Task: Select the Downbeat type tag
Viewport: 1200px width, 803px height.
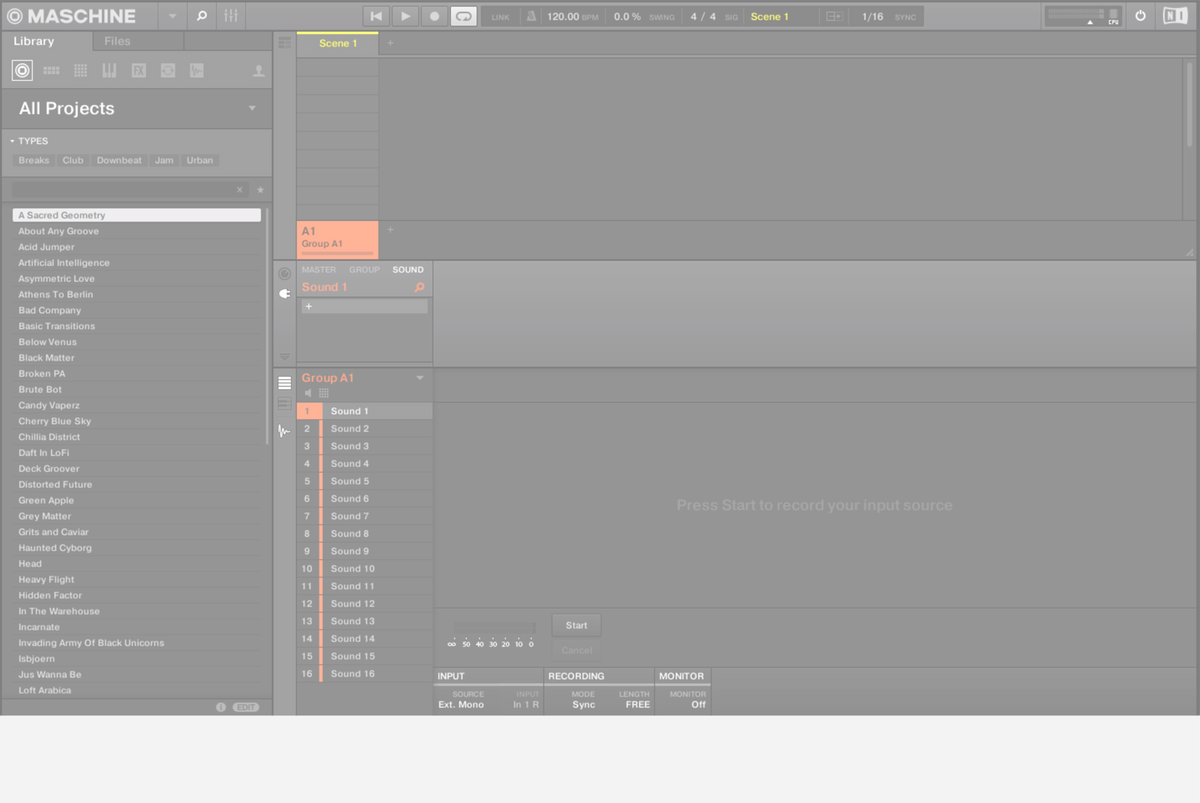Action: pyautogui.click(x=119, y=160)
